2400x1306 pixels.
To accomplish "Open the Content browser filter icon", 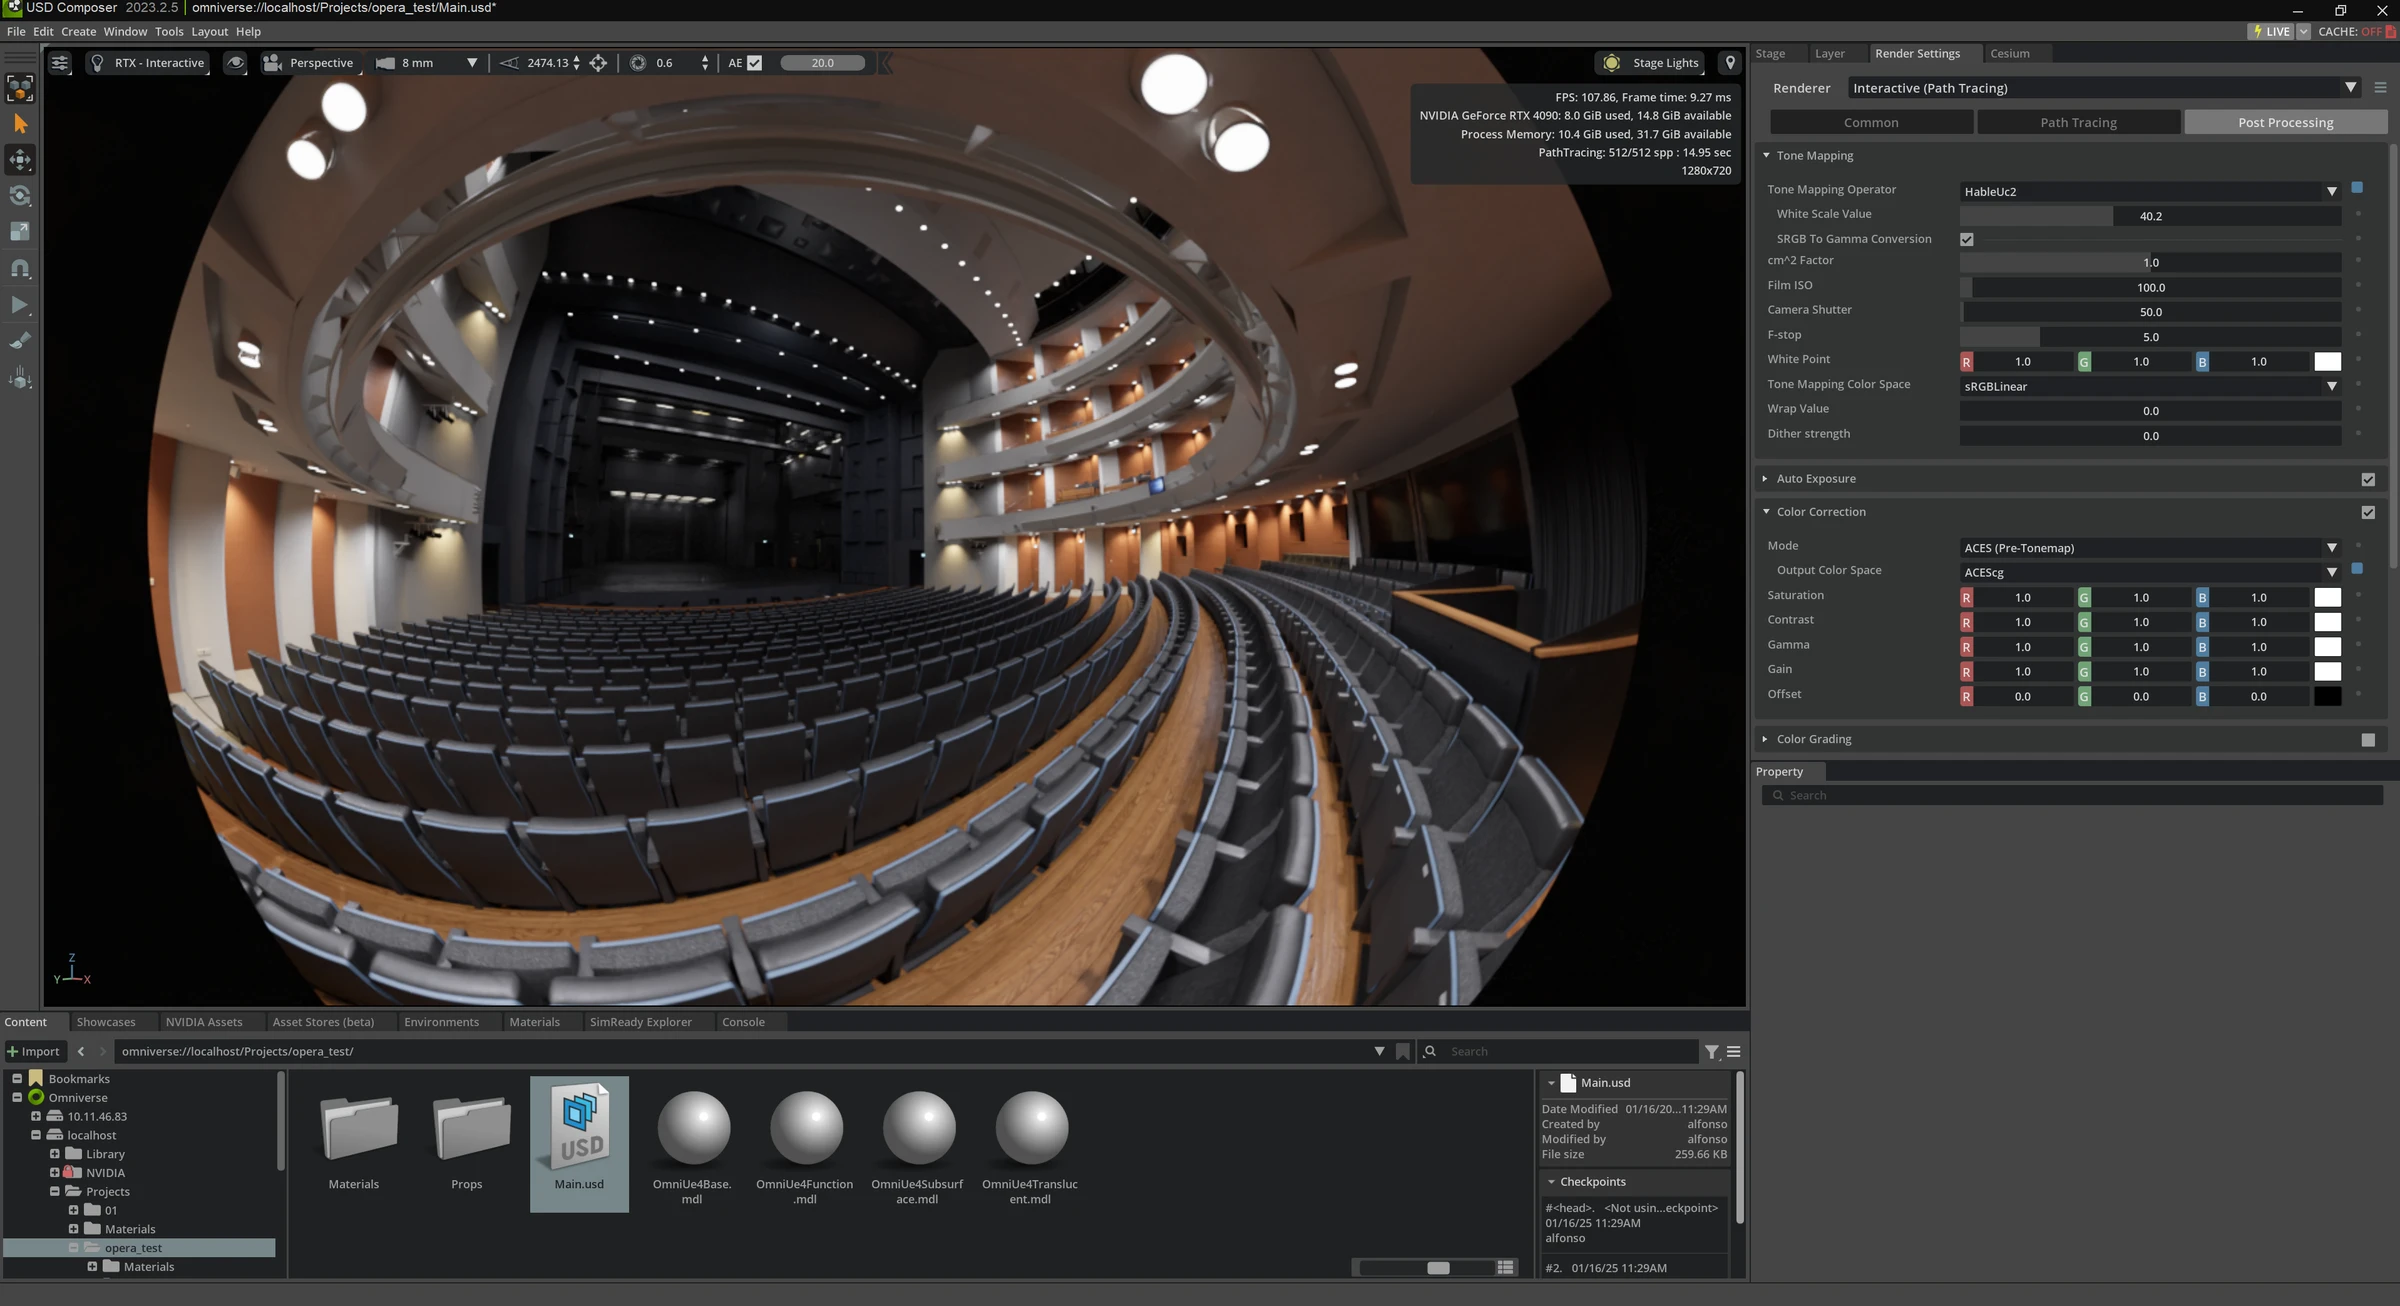I will tap(1712, 1052).
